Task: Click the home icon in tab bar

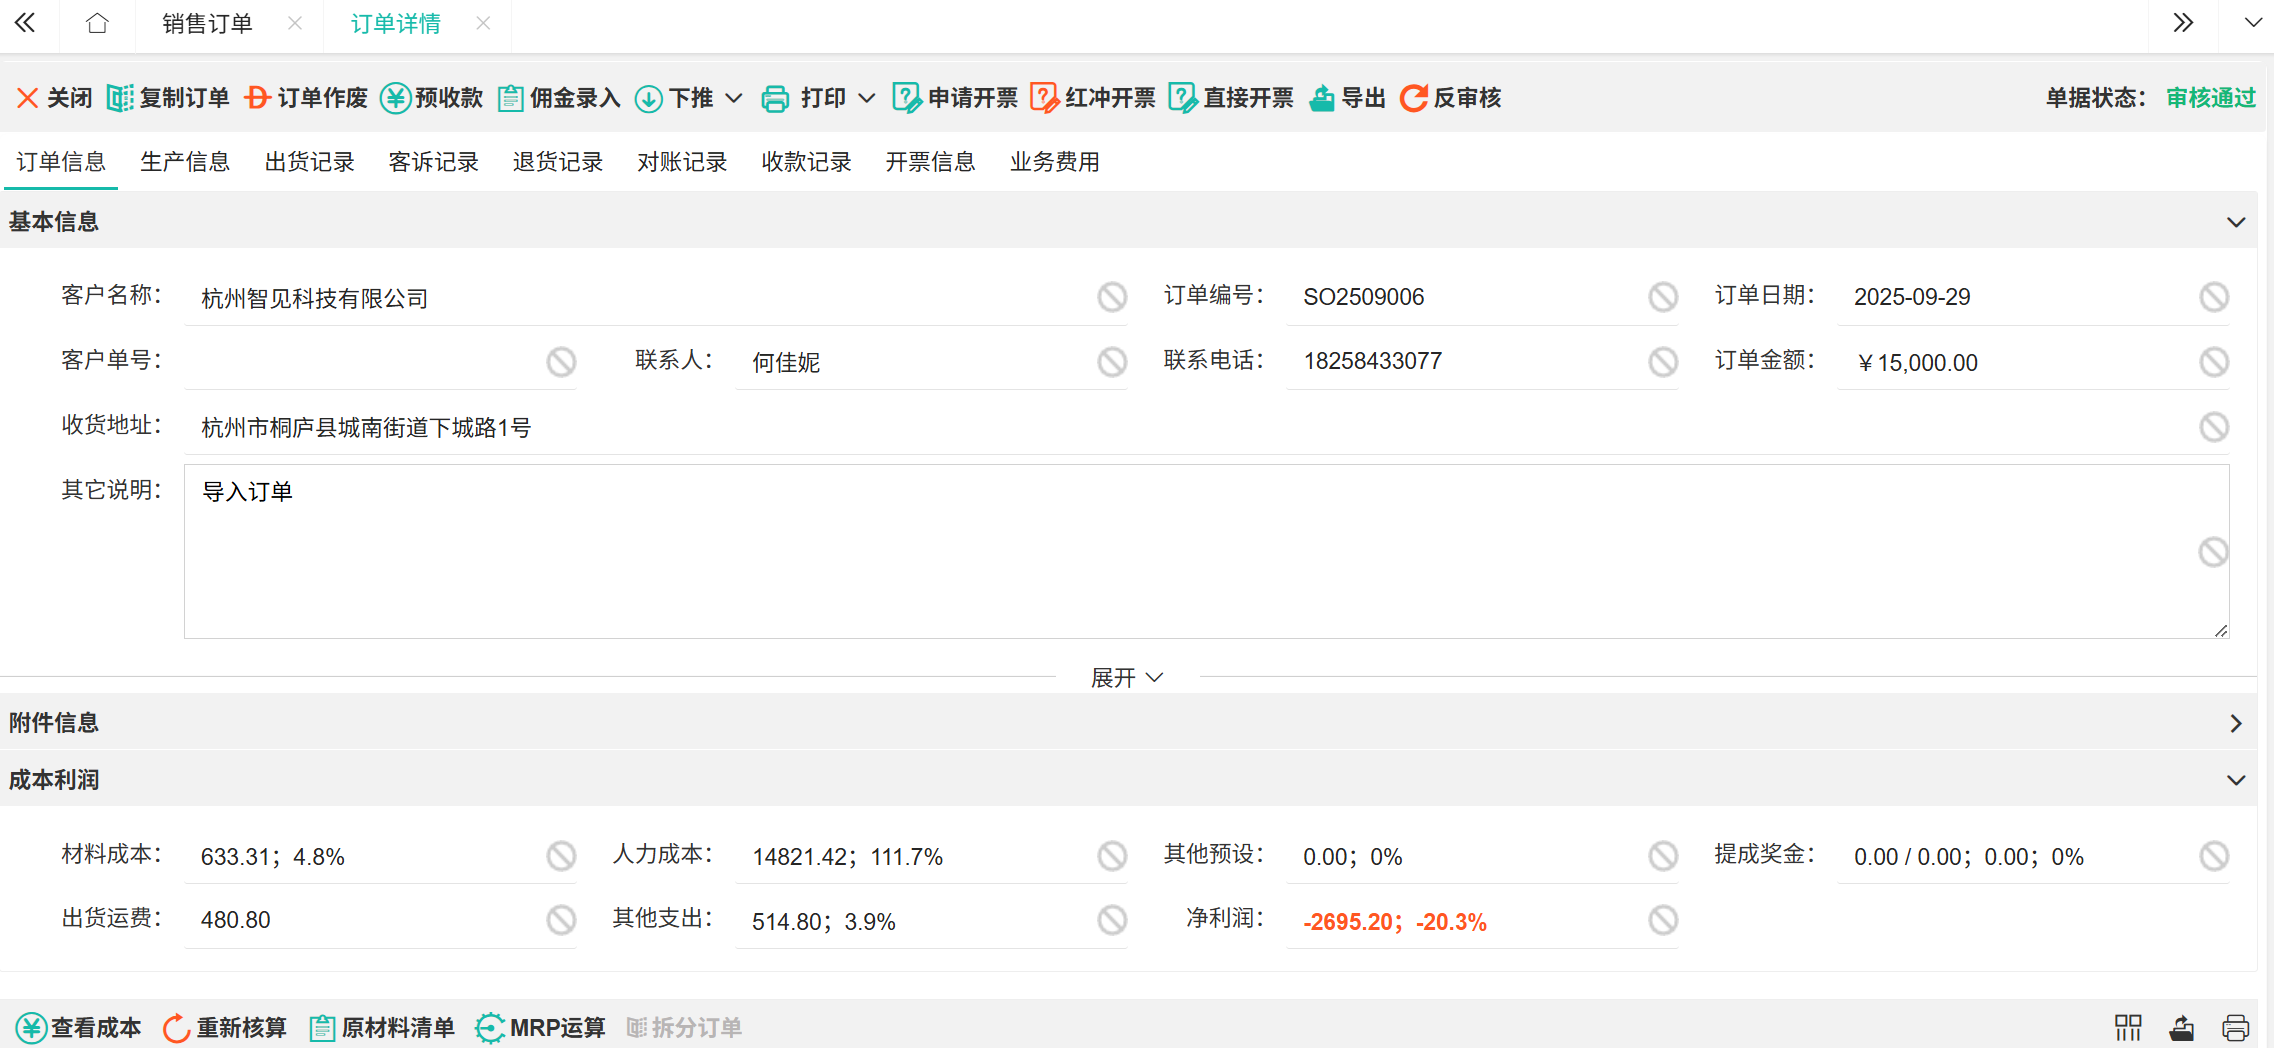Action: [x=97, y=23]
